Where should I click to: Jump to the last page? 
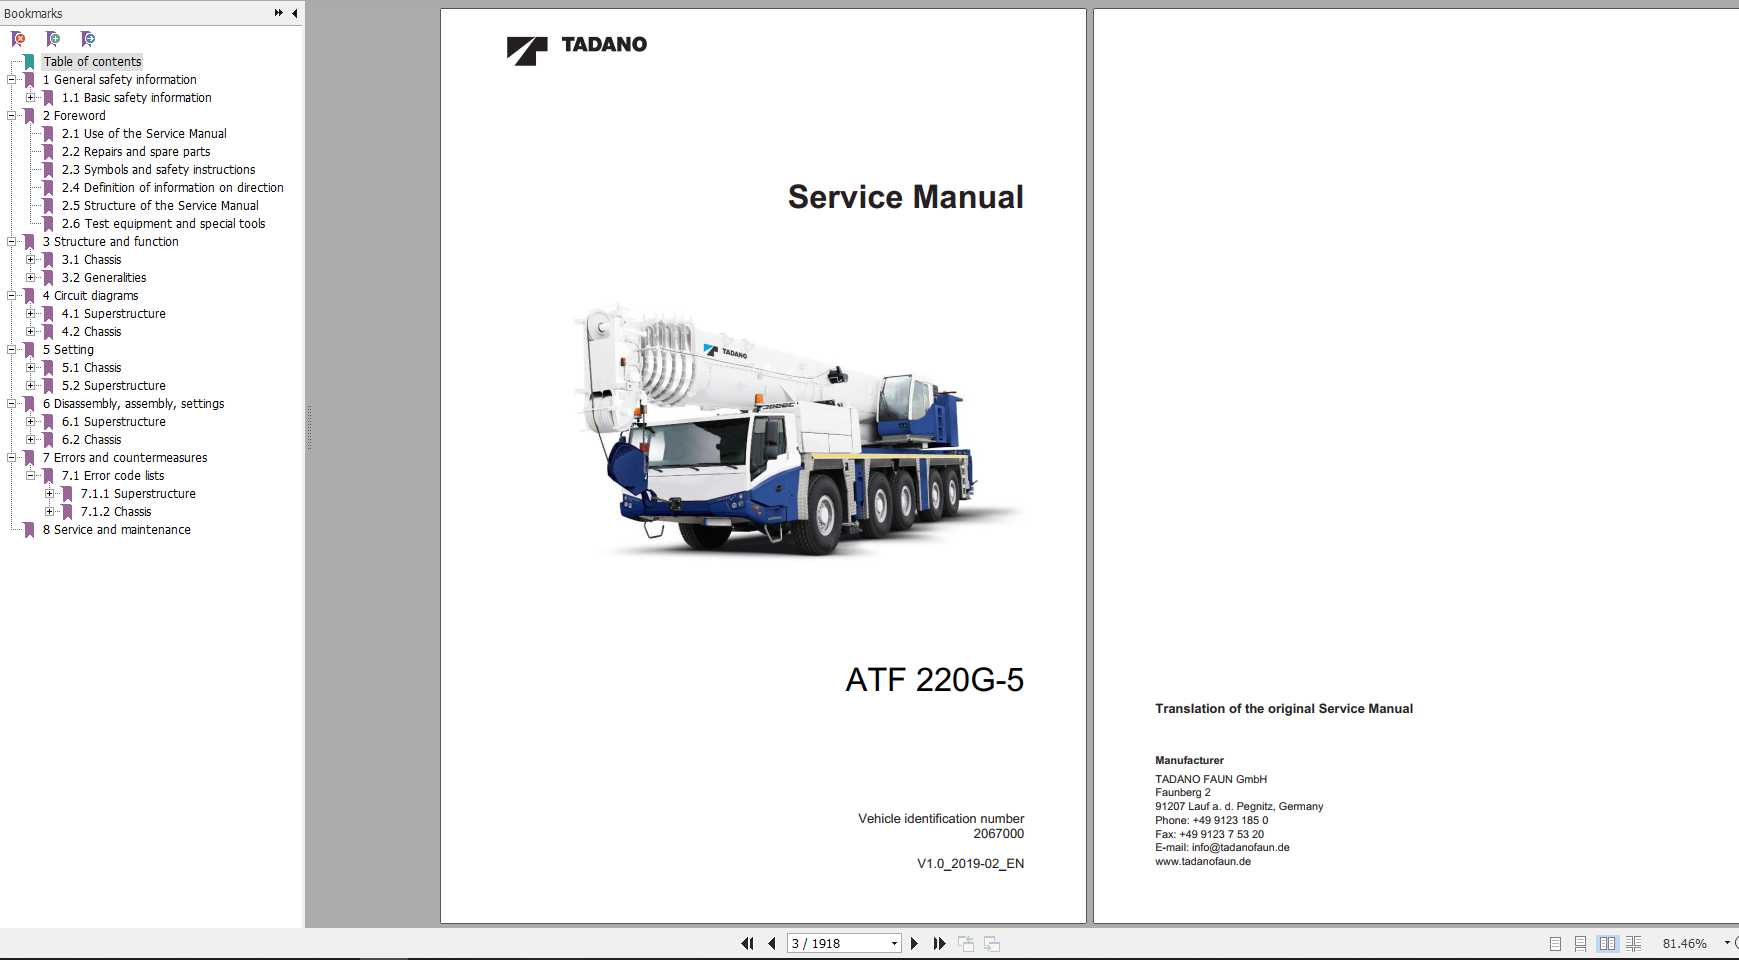point(939,943)
